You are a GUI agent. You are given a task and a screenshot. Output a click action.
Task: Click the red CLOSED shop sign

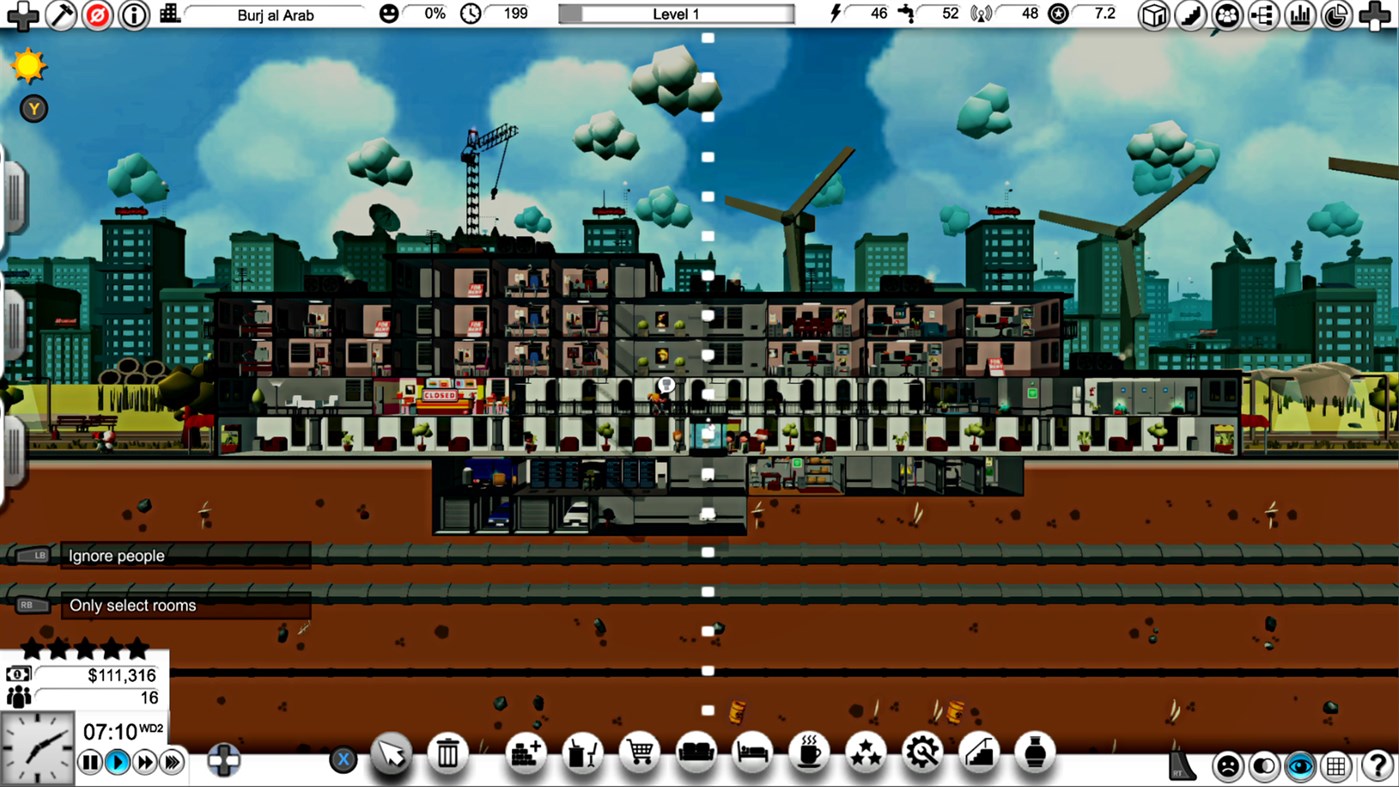click(440, 396)
